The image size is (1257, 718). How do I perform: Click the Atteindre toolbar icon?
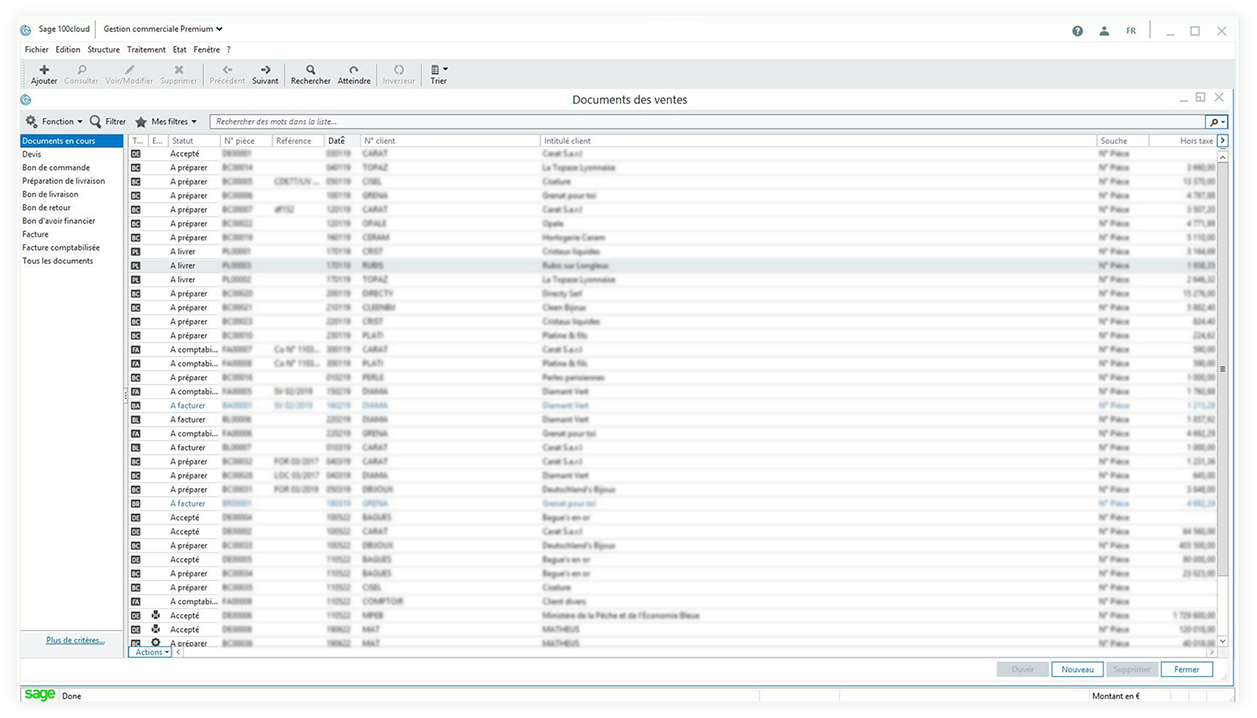coord(354,70)
